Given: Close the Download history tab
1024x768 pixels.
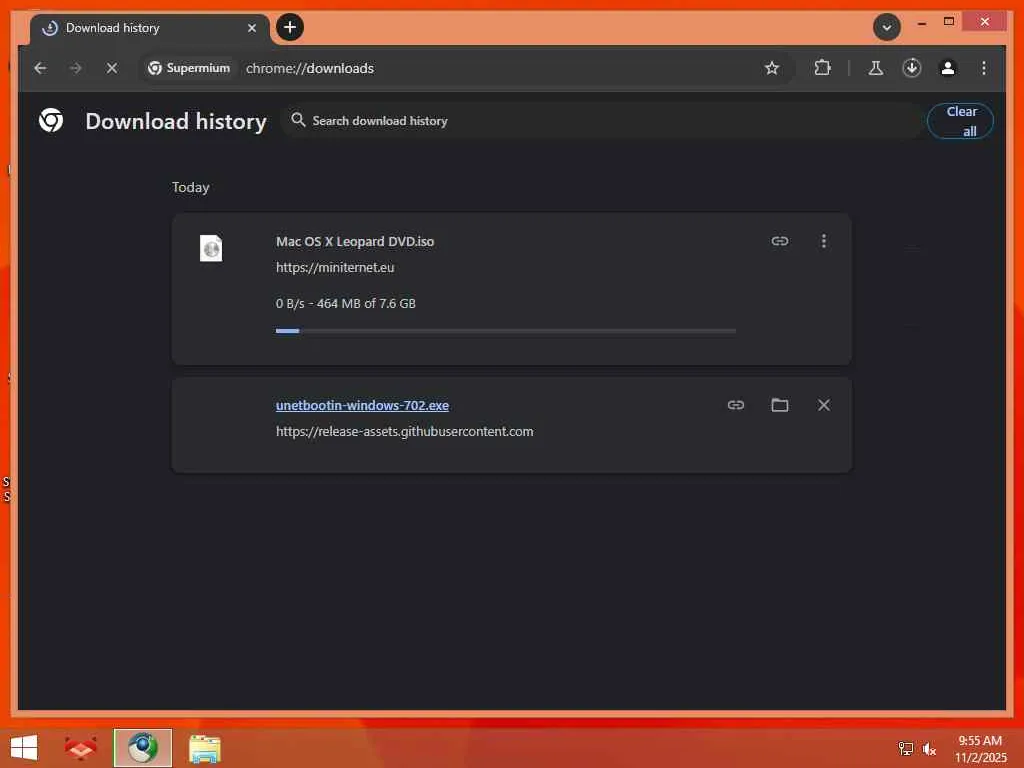Looking at the screenshot, I should [251, 28].
